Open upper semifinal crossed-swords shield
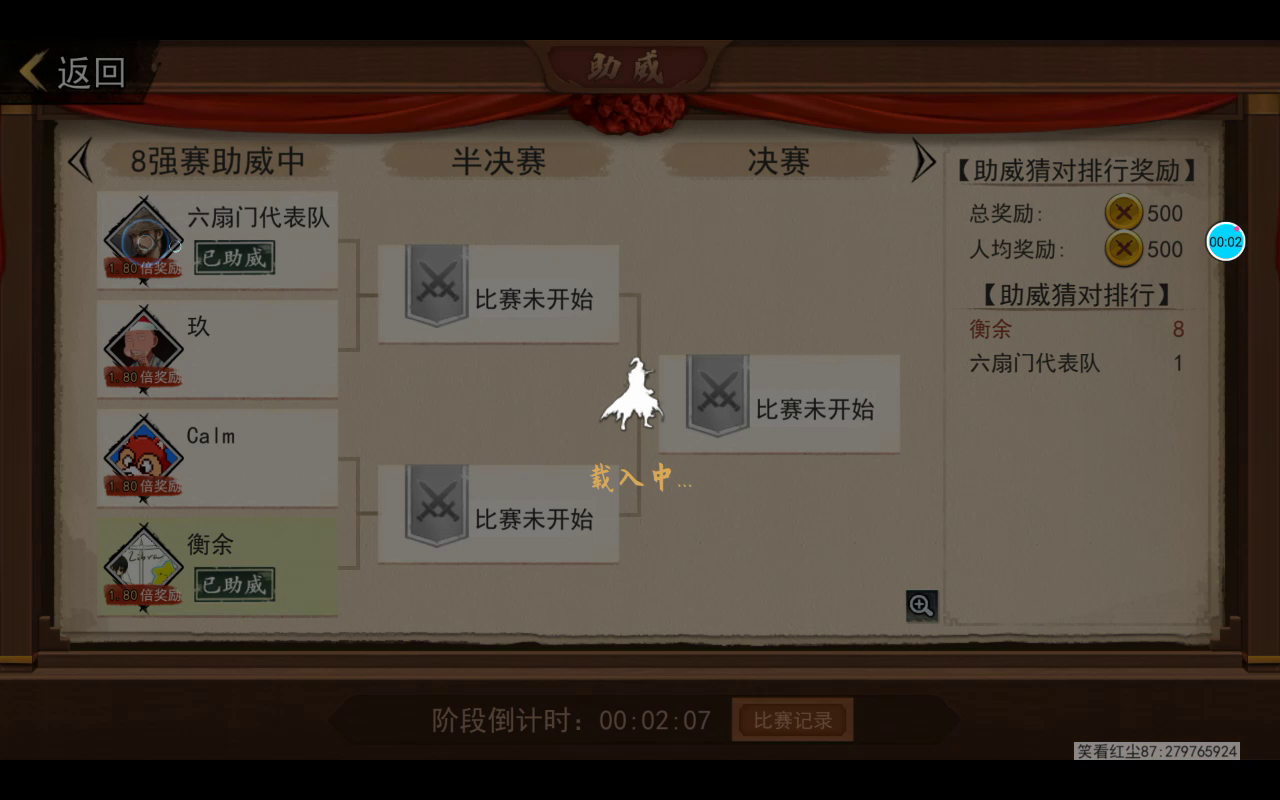 coord(437,286)
